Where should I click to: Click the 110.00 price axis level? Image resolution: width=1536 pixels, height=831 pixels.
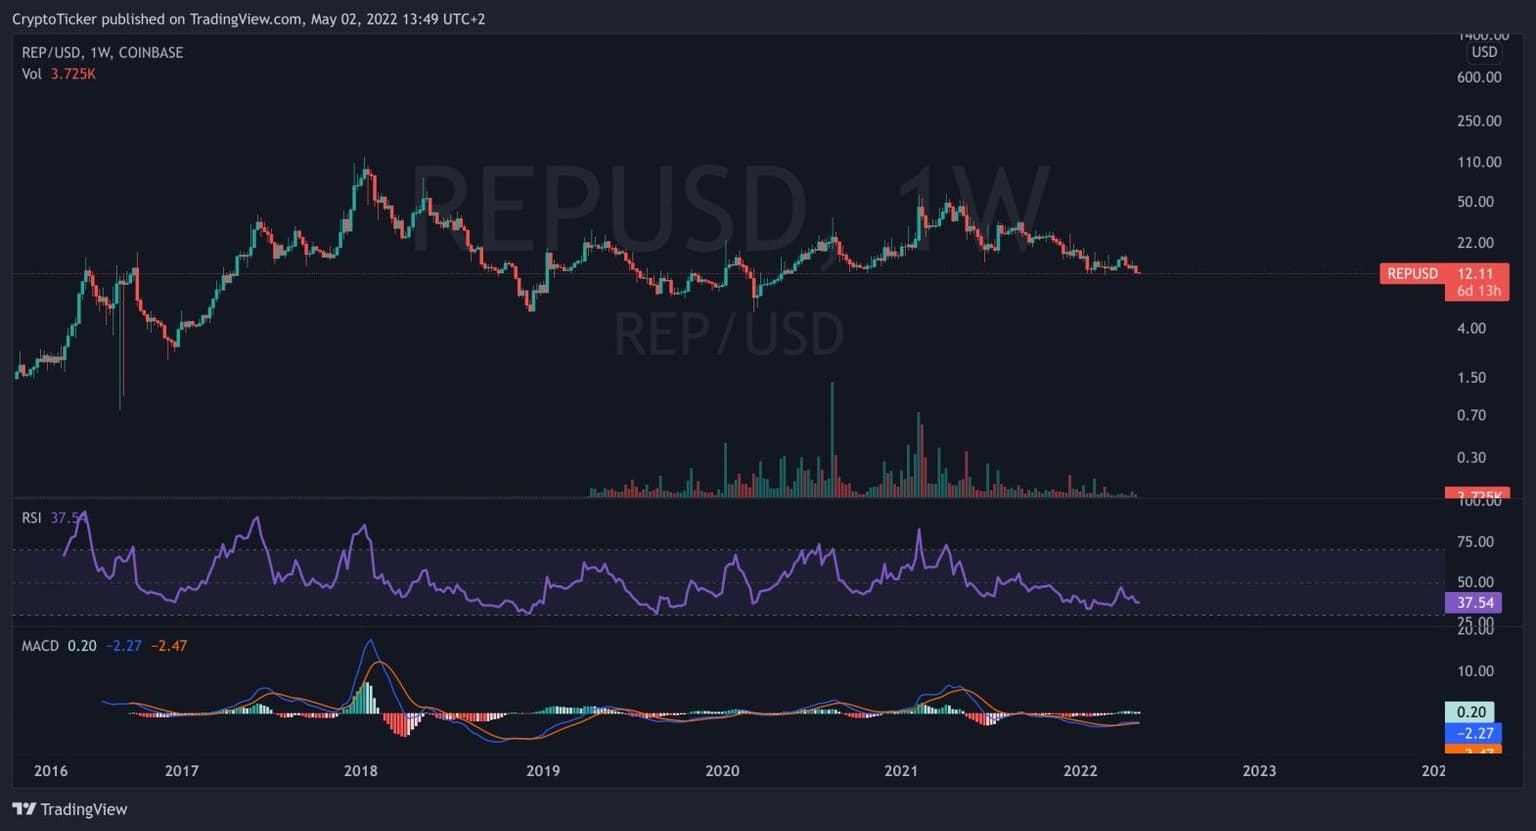coord(1479,162)
